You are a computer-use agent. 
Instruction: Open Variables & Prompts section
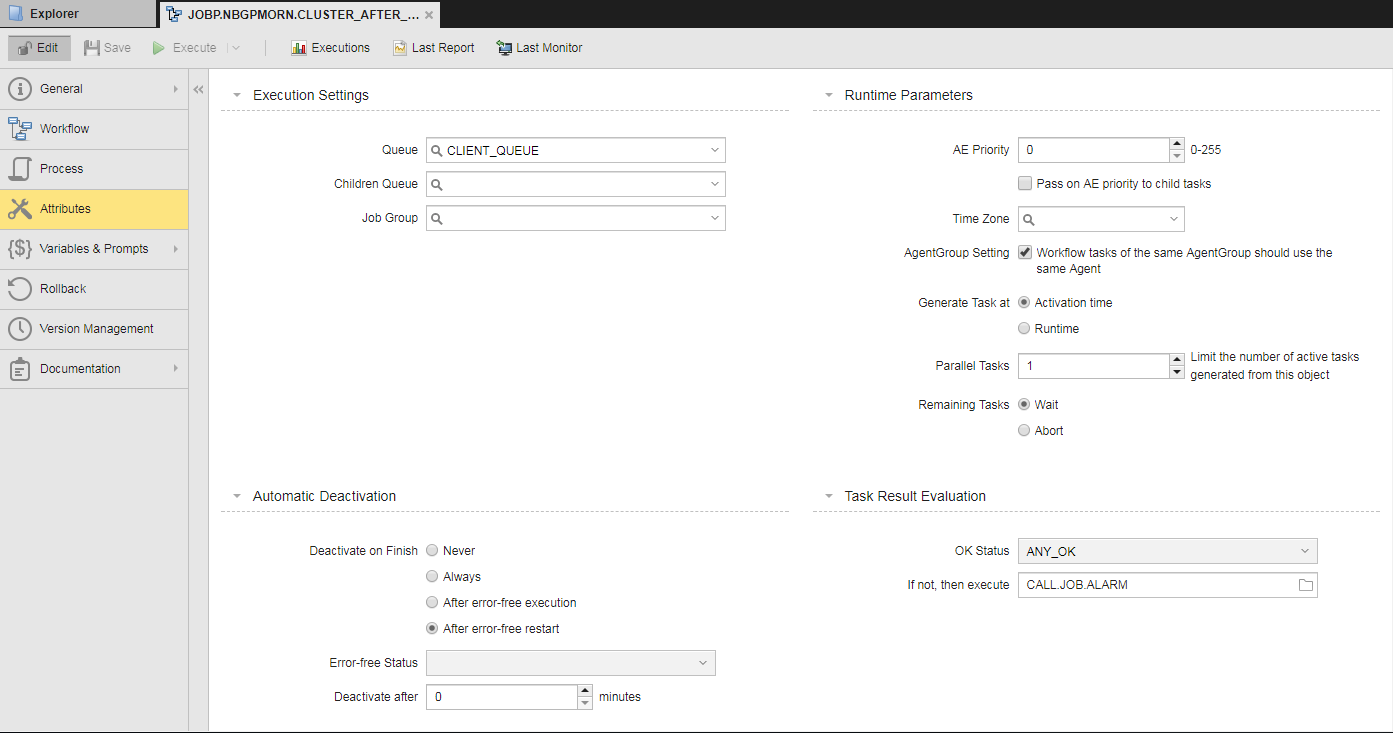[94, 249]
